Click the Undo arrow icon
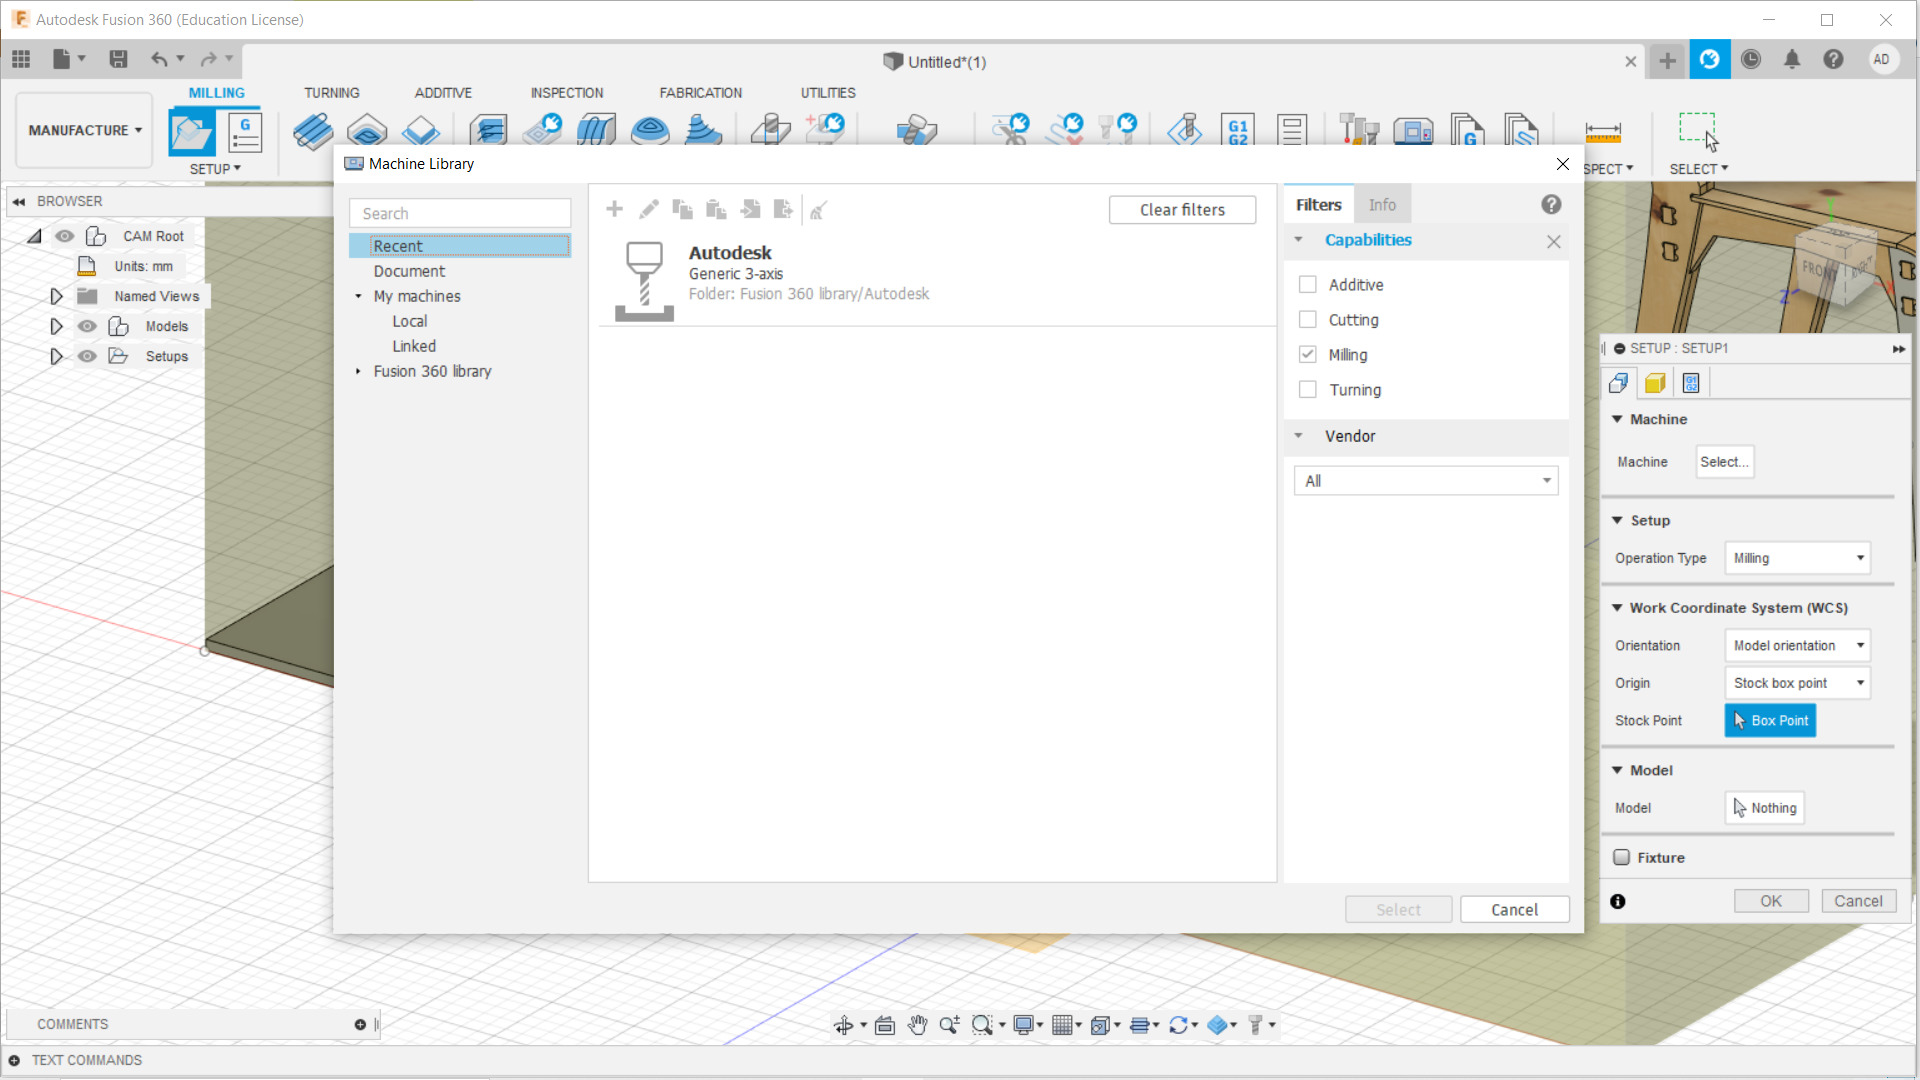 click(159, 59)
